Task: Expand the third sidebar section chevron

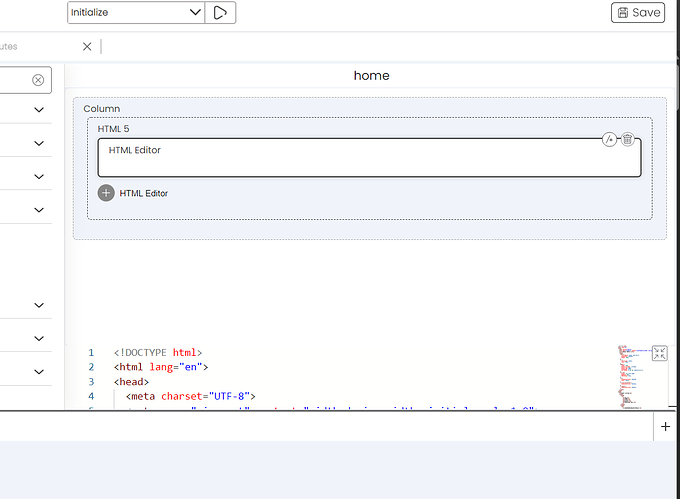Action: [x=39, y=176]
